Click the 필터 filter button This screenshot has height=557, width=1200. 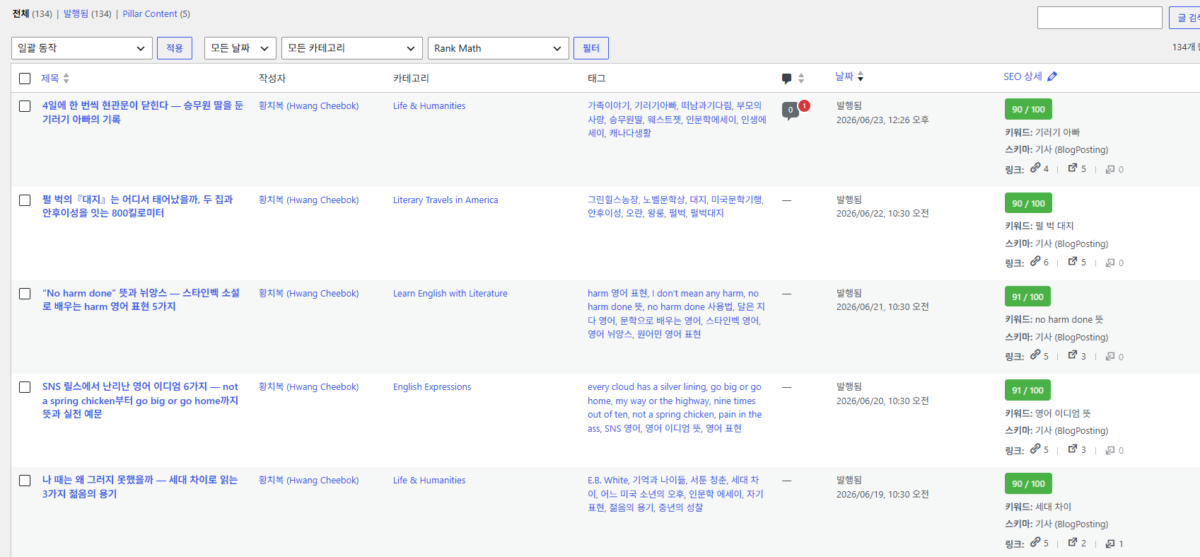point(590,48)
